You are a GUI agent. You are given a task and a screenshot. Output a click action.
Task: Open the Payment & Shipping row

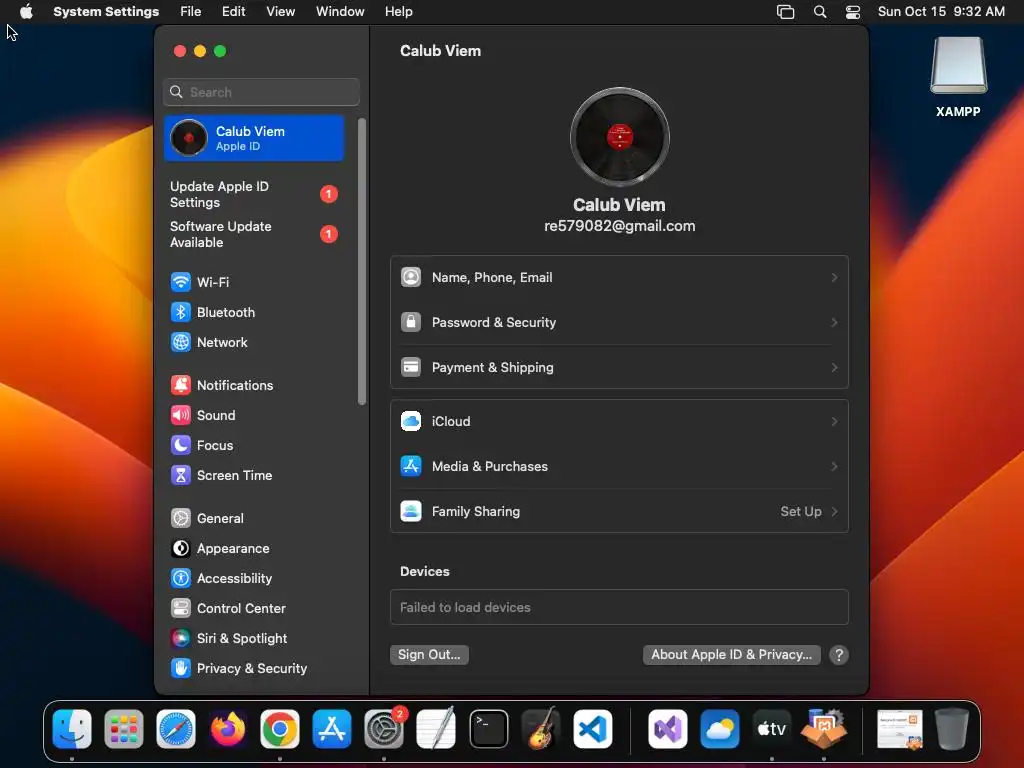619,368
